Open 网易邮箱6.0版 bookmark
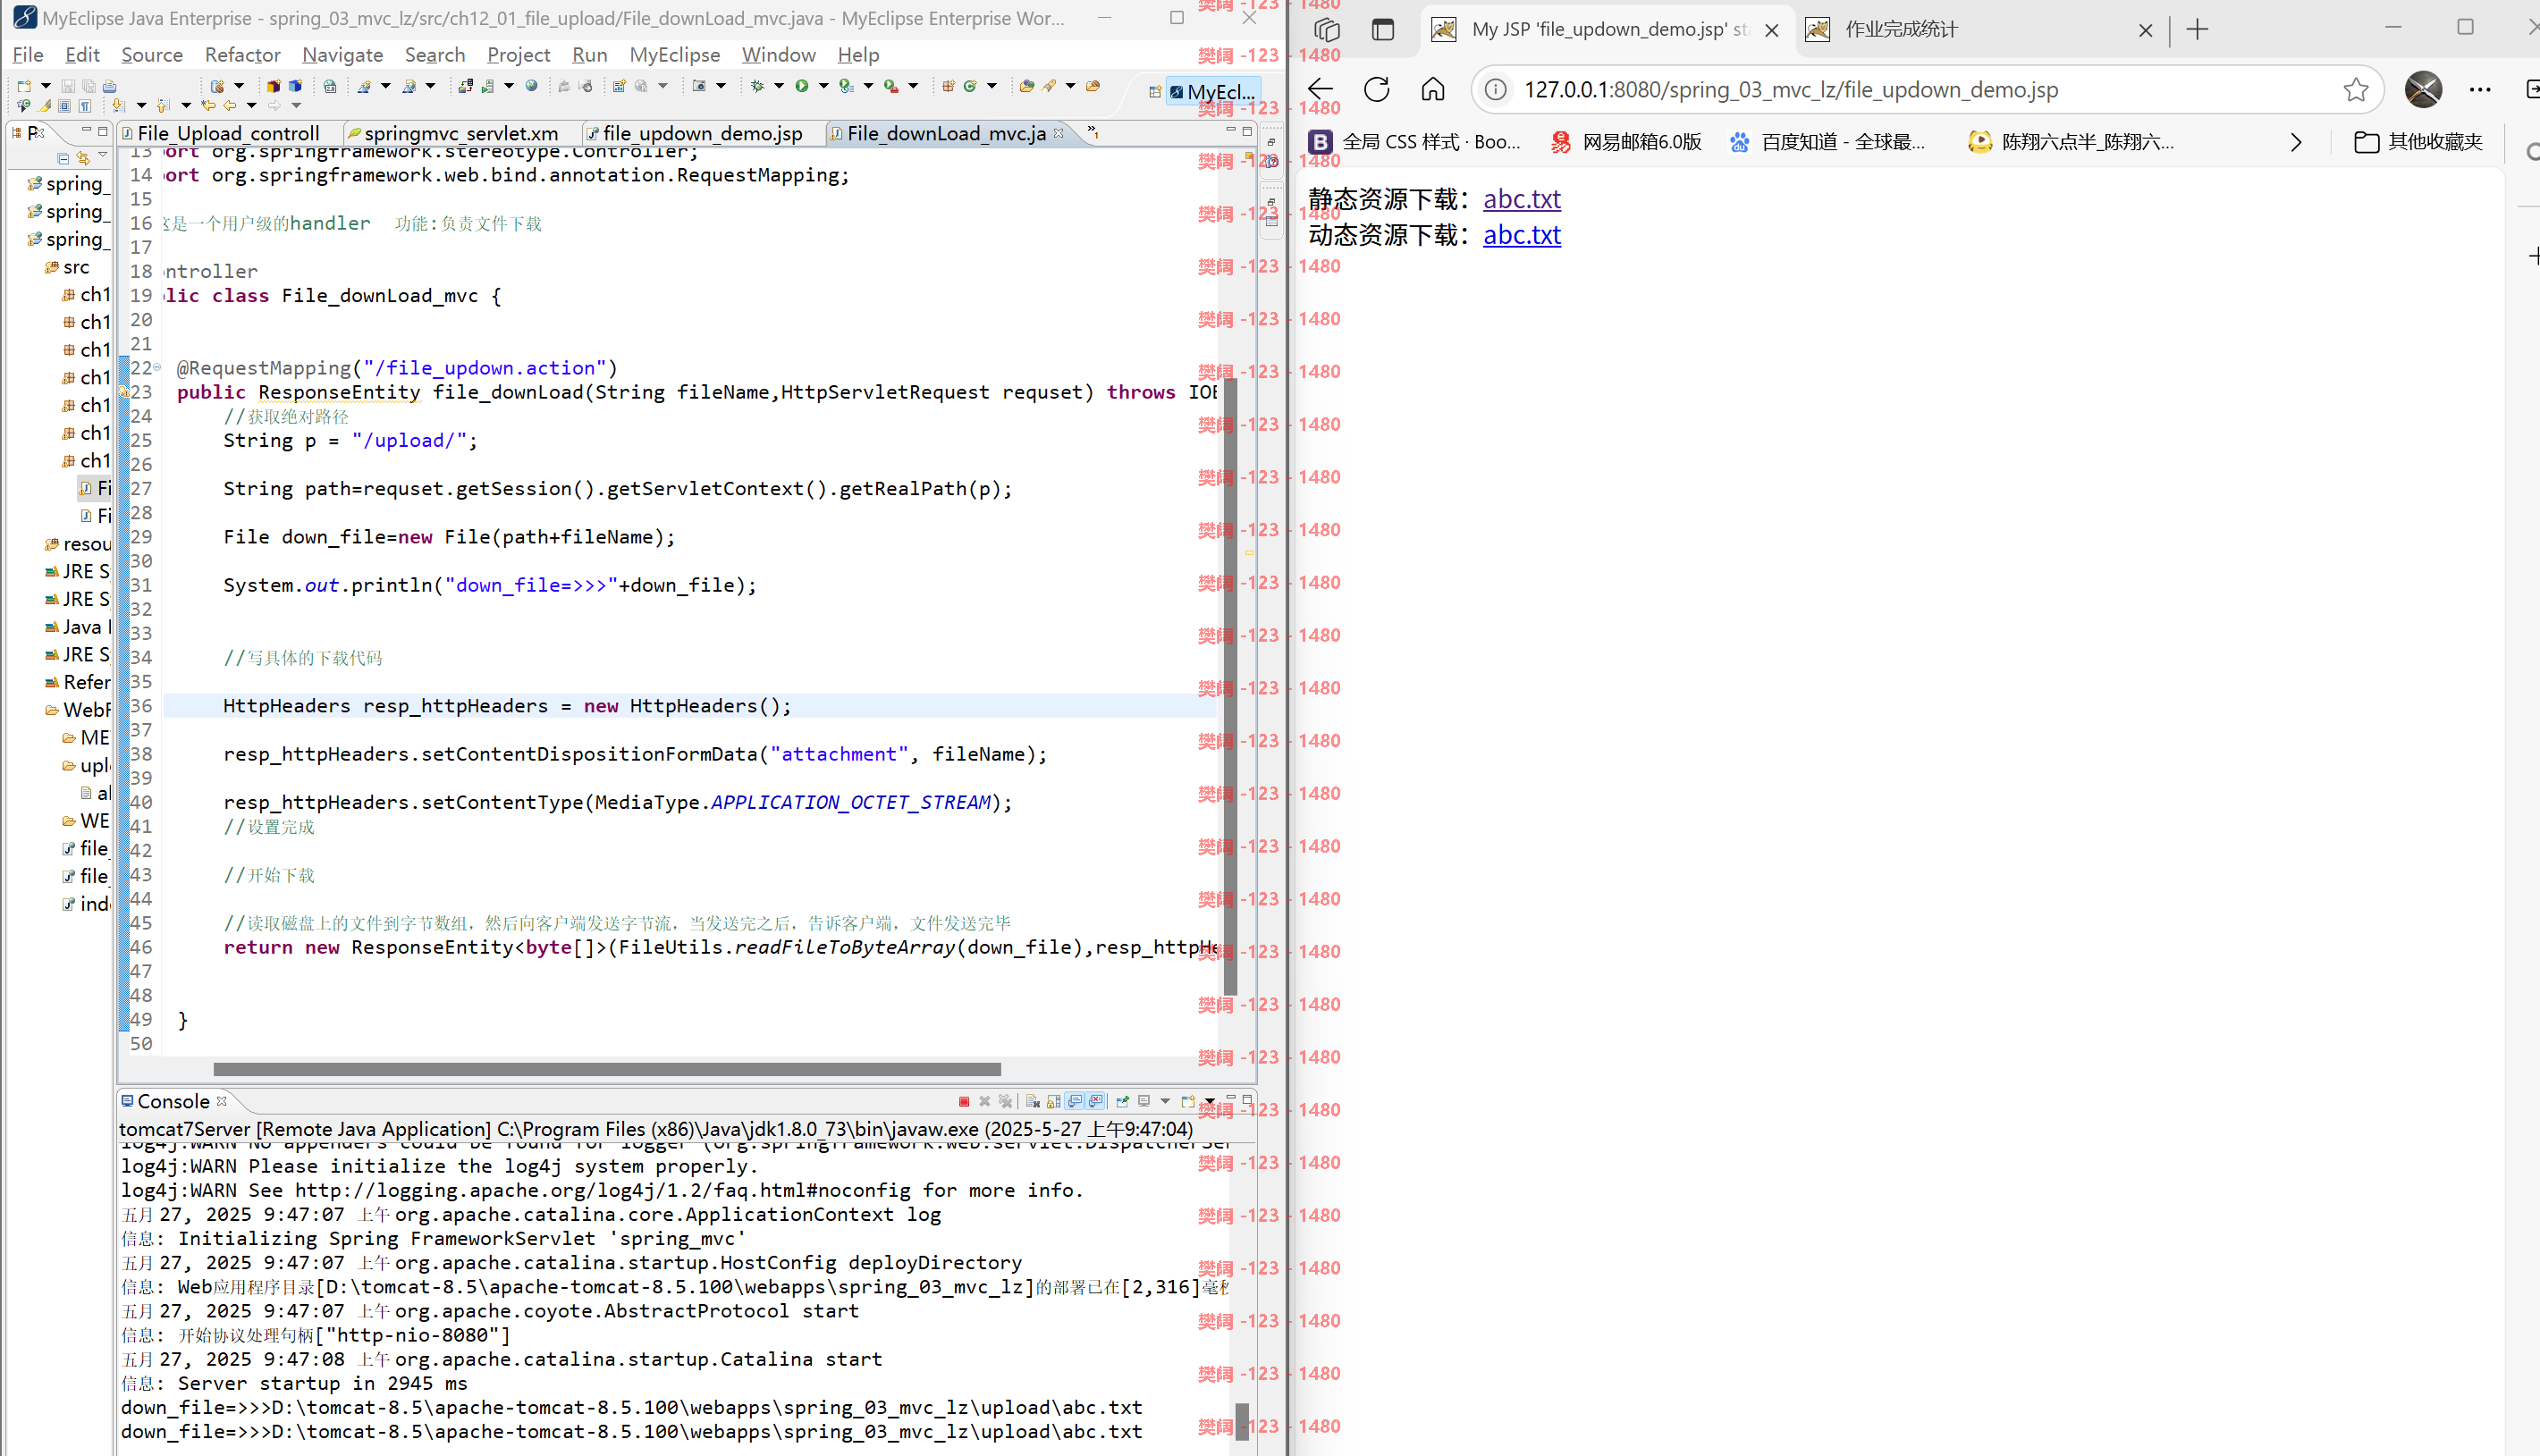 pos(1626,142)
